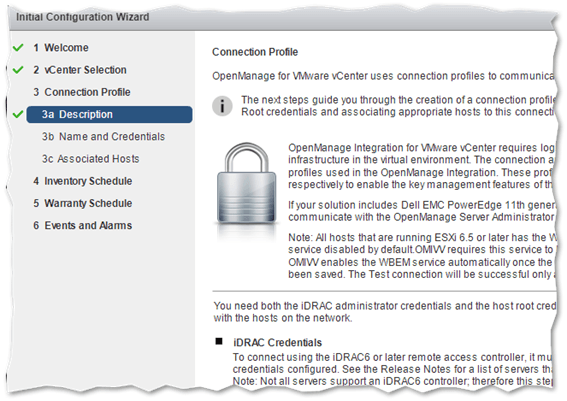Go to step 1 Welcome

click(x=61, y=48)
